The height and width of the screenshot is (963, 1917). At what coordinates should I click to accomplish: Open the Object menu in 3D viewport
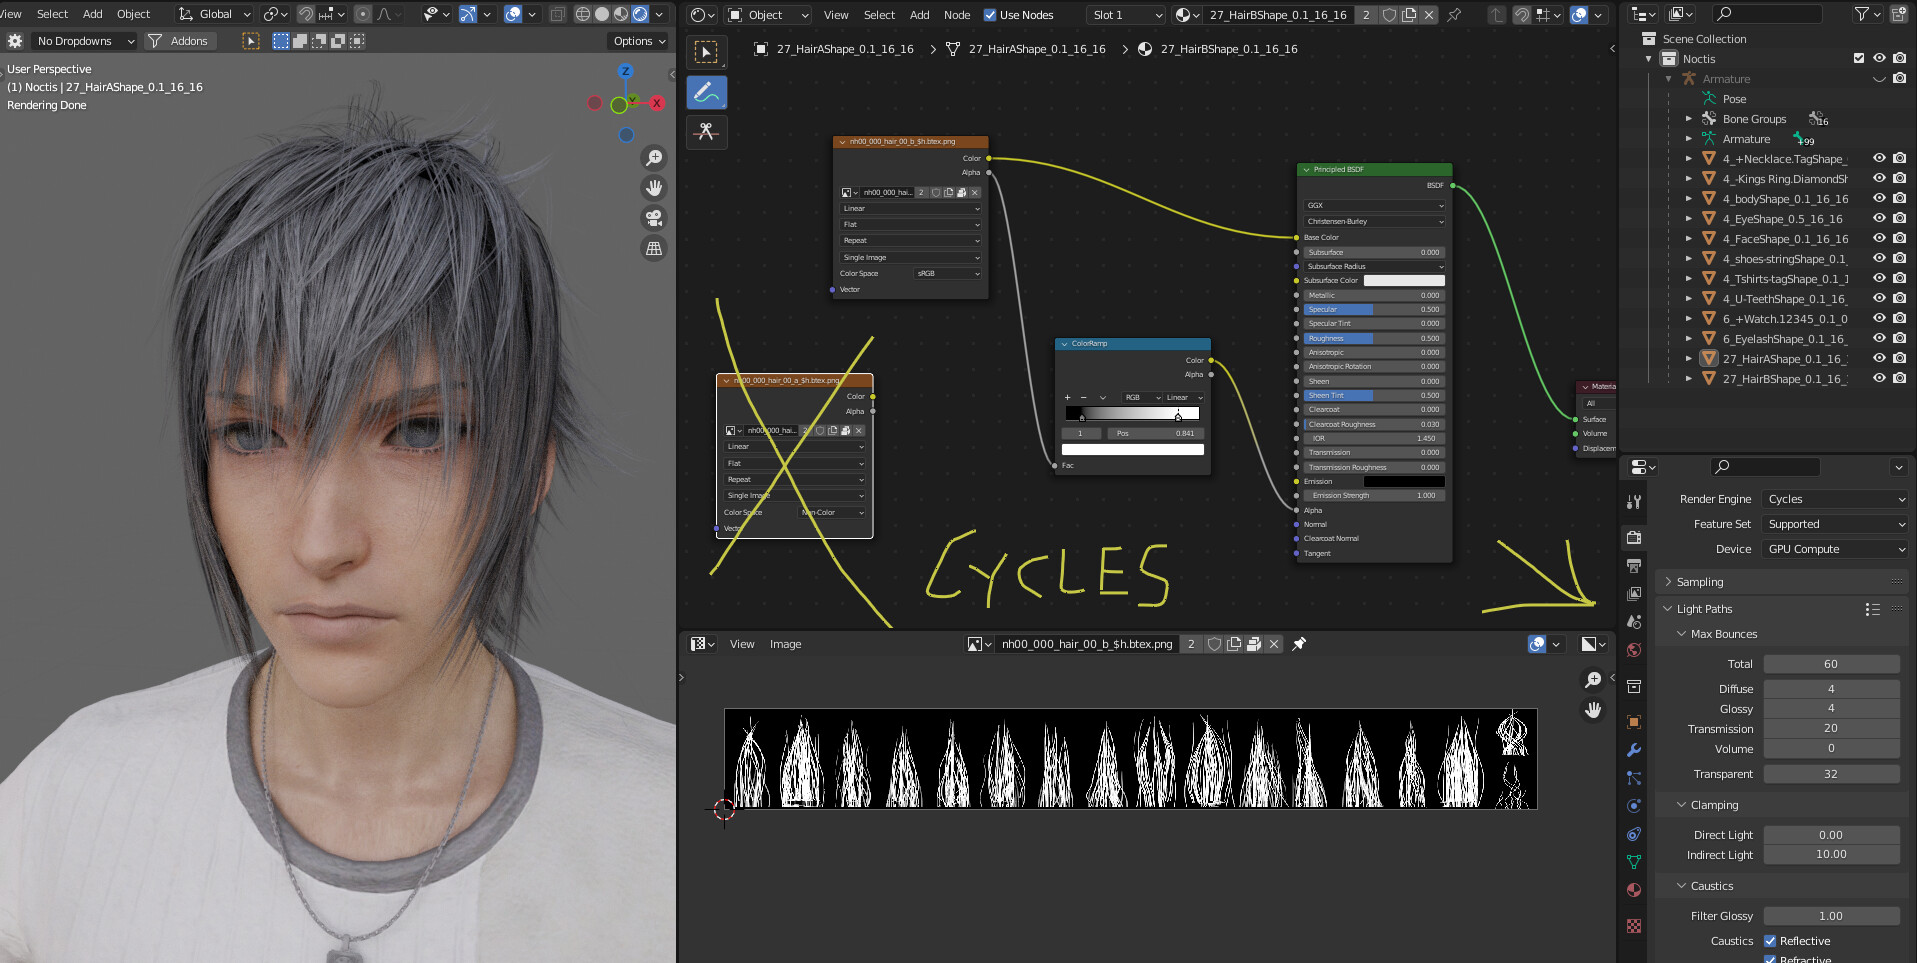click(133, 14)
